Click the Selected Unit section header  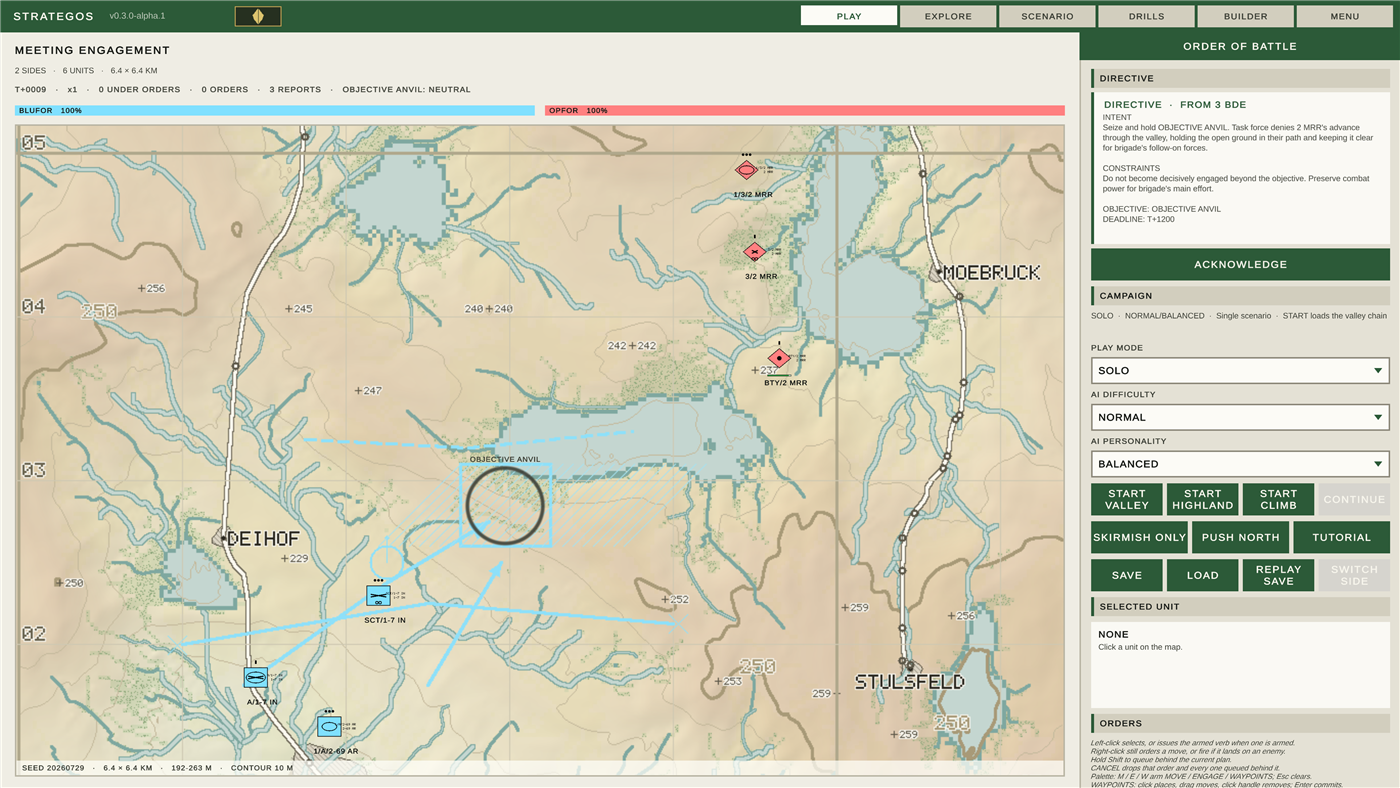(1240, 607)
